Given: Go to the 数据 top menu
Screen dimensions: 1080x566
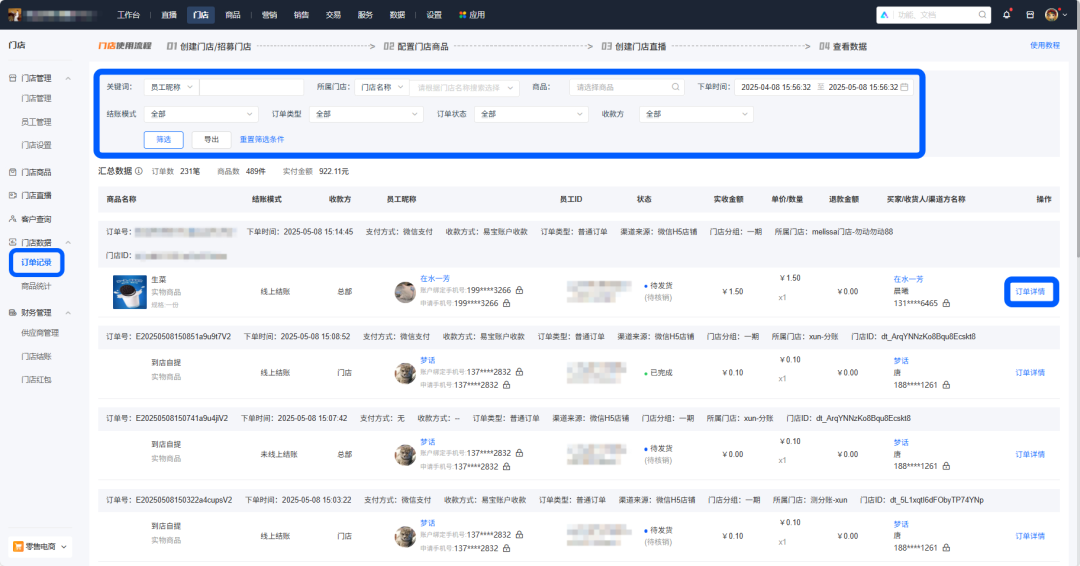Looking at the screenshot, I should click(x=397, y=14).
